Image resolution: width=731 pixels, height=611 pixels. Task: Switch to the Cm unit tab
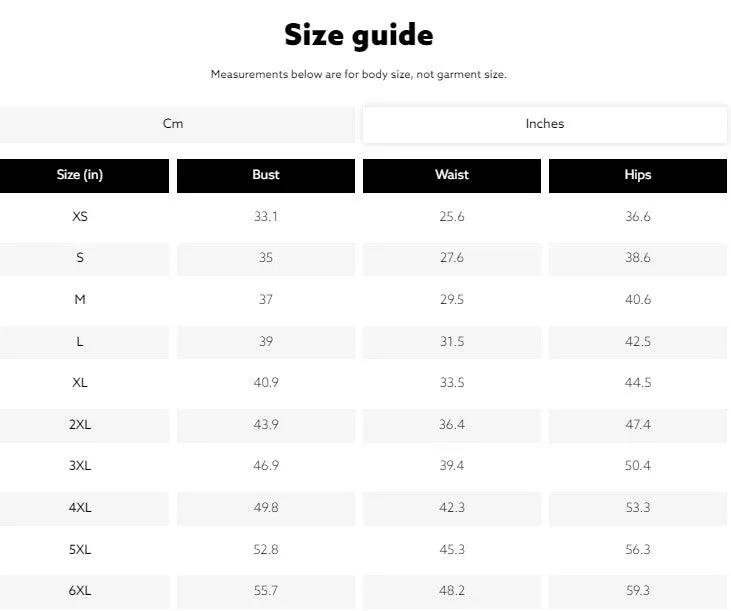[x=173, y=124]
